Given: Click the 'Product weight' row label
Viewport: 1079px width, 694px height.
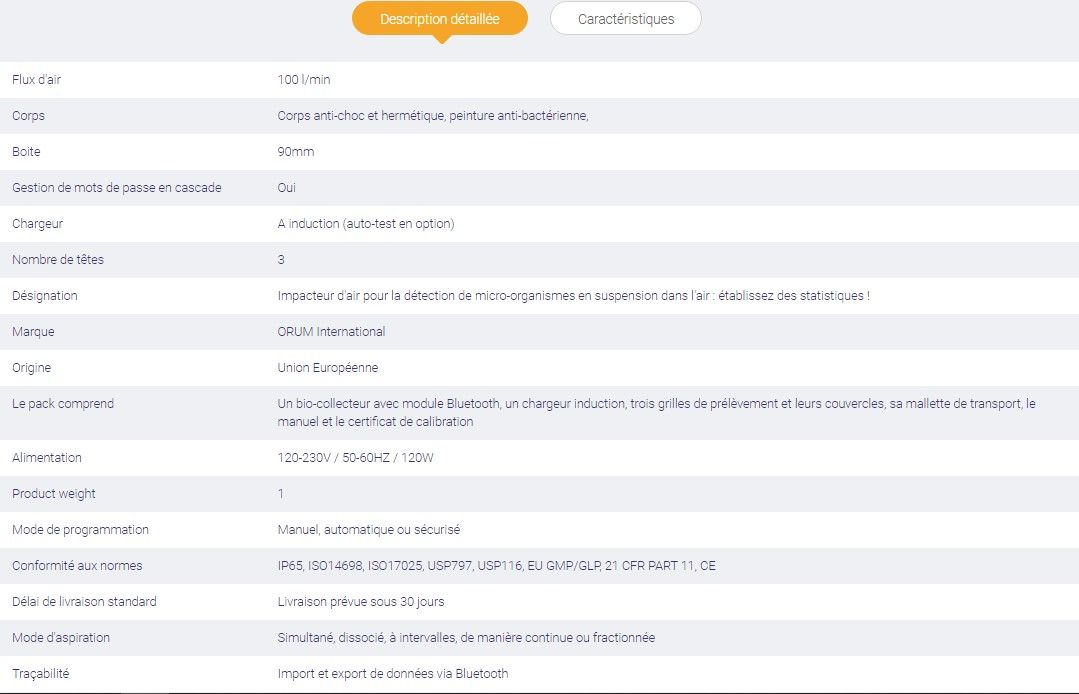Looking at the screenshot, I should (x=54, y=494).
